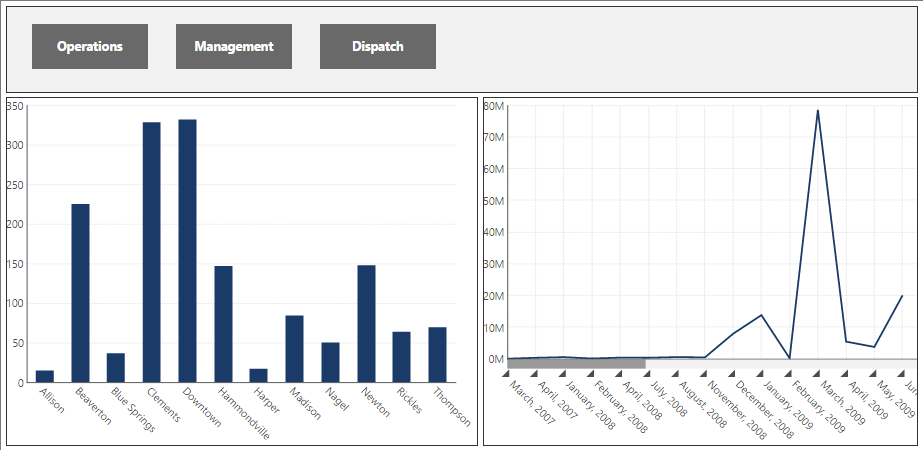Click the Rickles bar

[401, 357]
